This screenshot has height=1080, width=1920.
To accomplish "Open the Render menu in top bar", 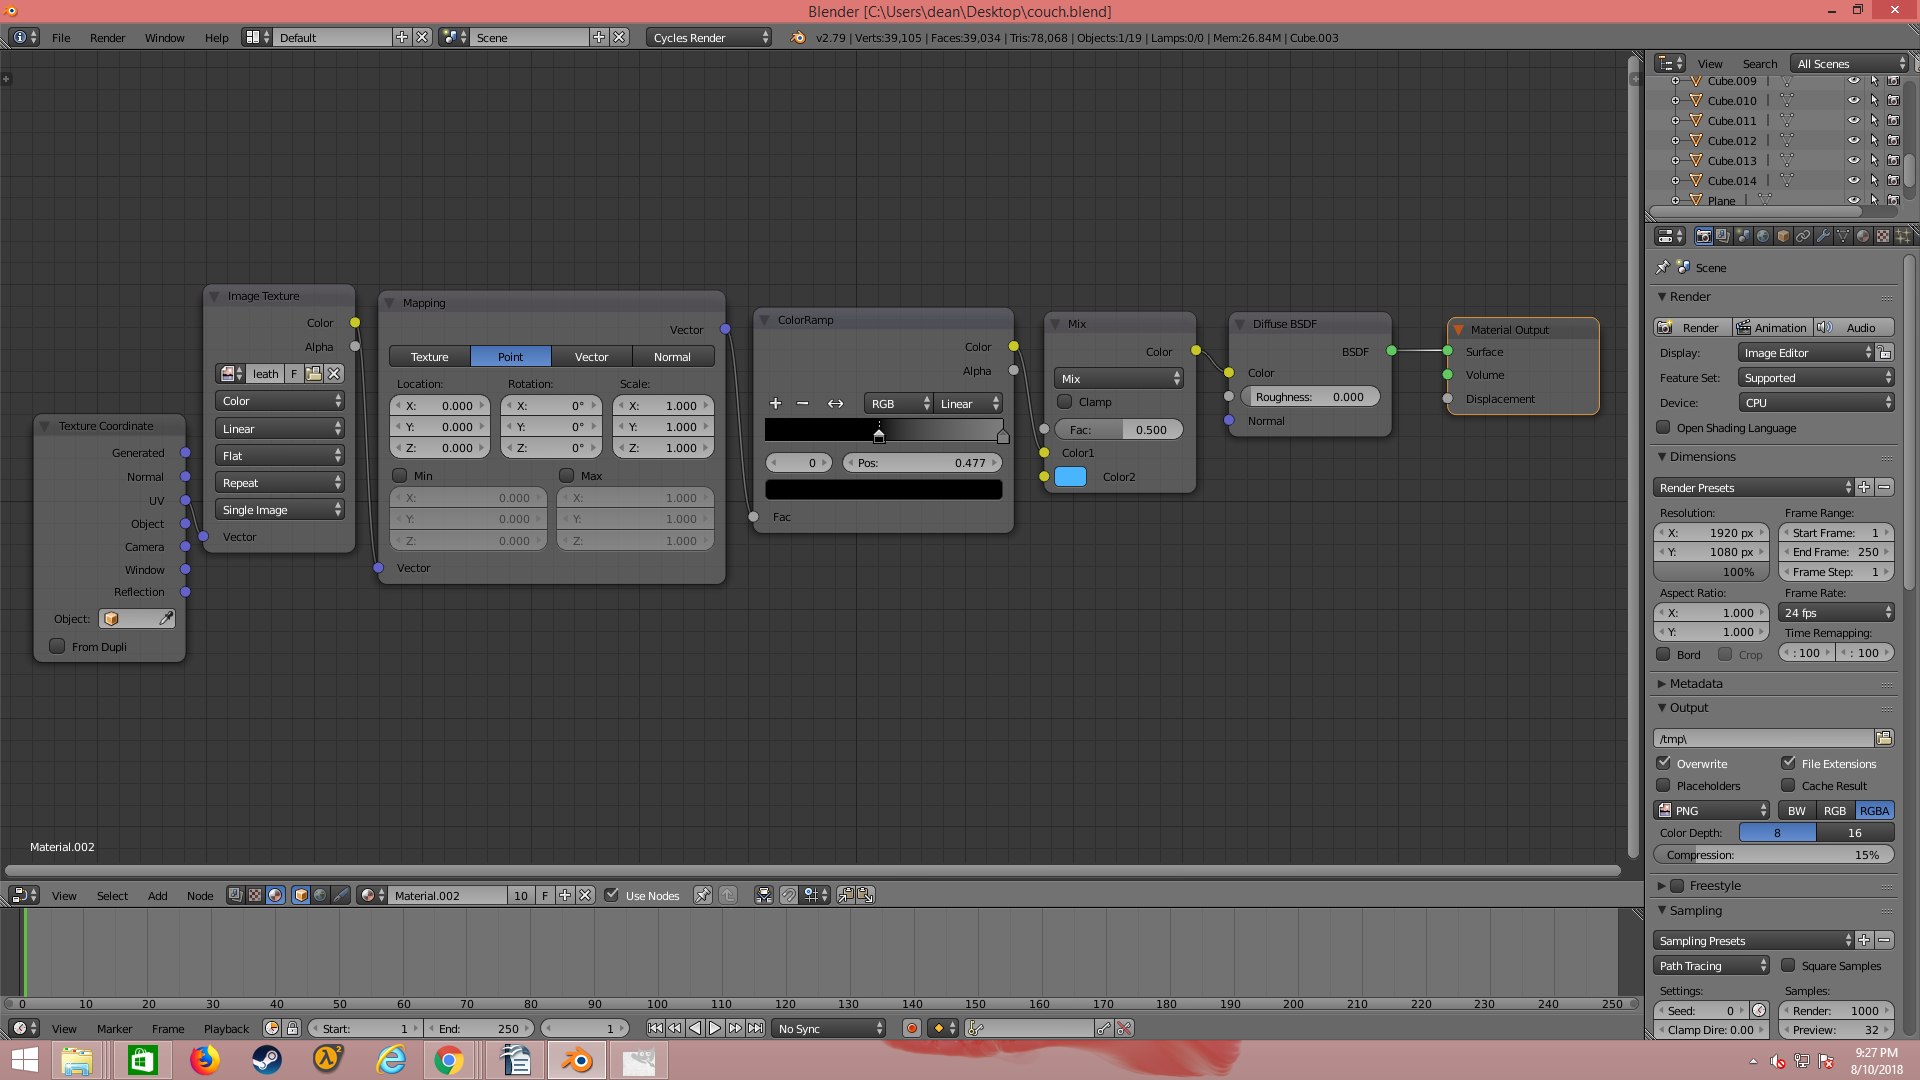I will 107,37.
